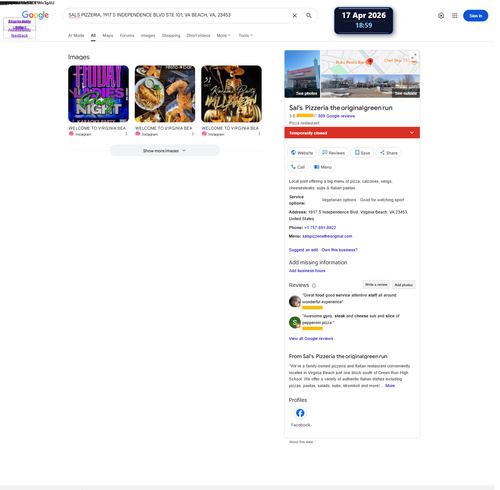
Task: Clear the search box with X icon
Action: coord(294,16)
